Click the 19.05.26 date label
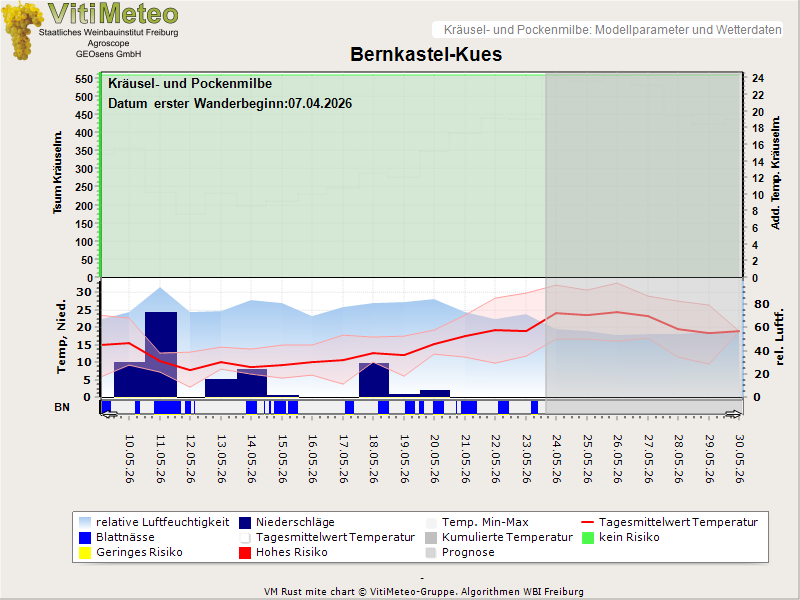 click(404, 459)
